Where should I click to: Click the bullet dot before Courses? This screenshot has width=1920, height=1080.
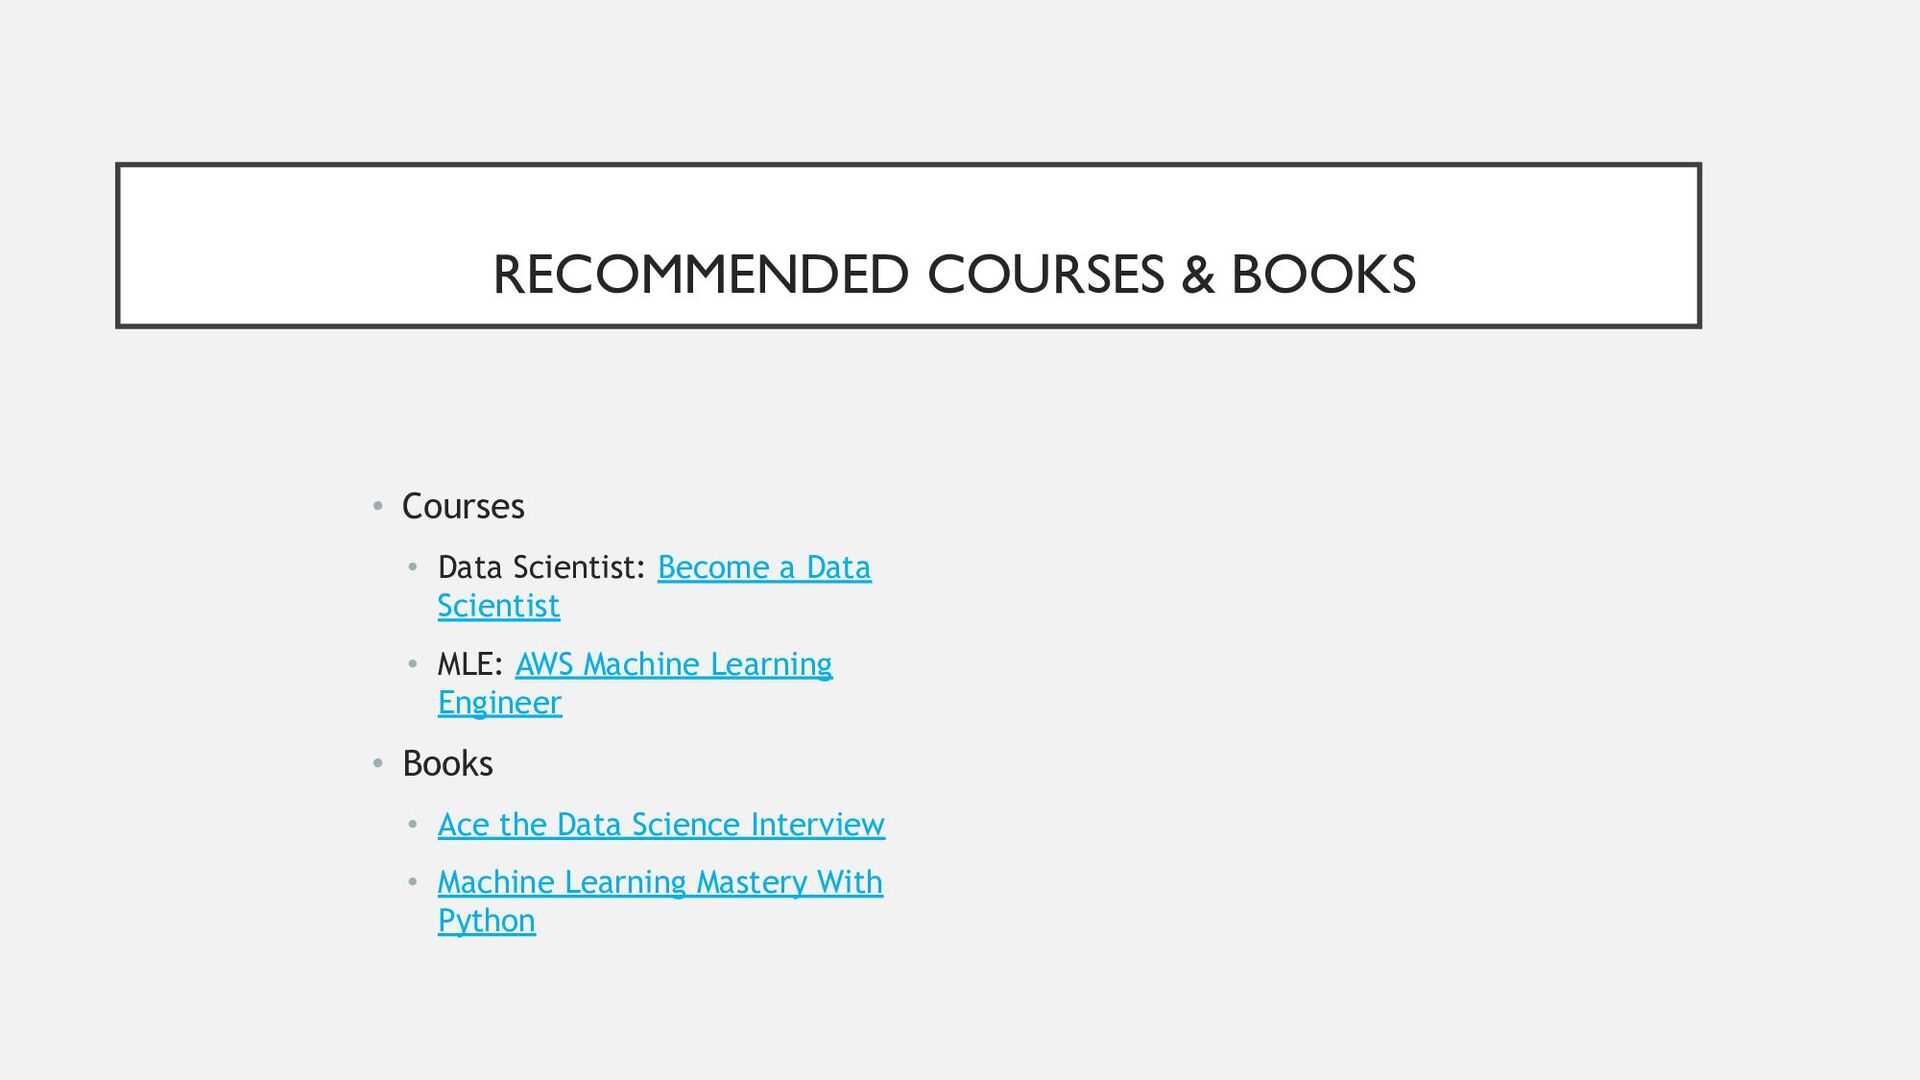coord(378,507)
